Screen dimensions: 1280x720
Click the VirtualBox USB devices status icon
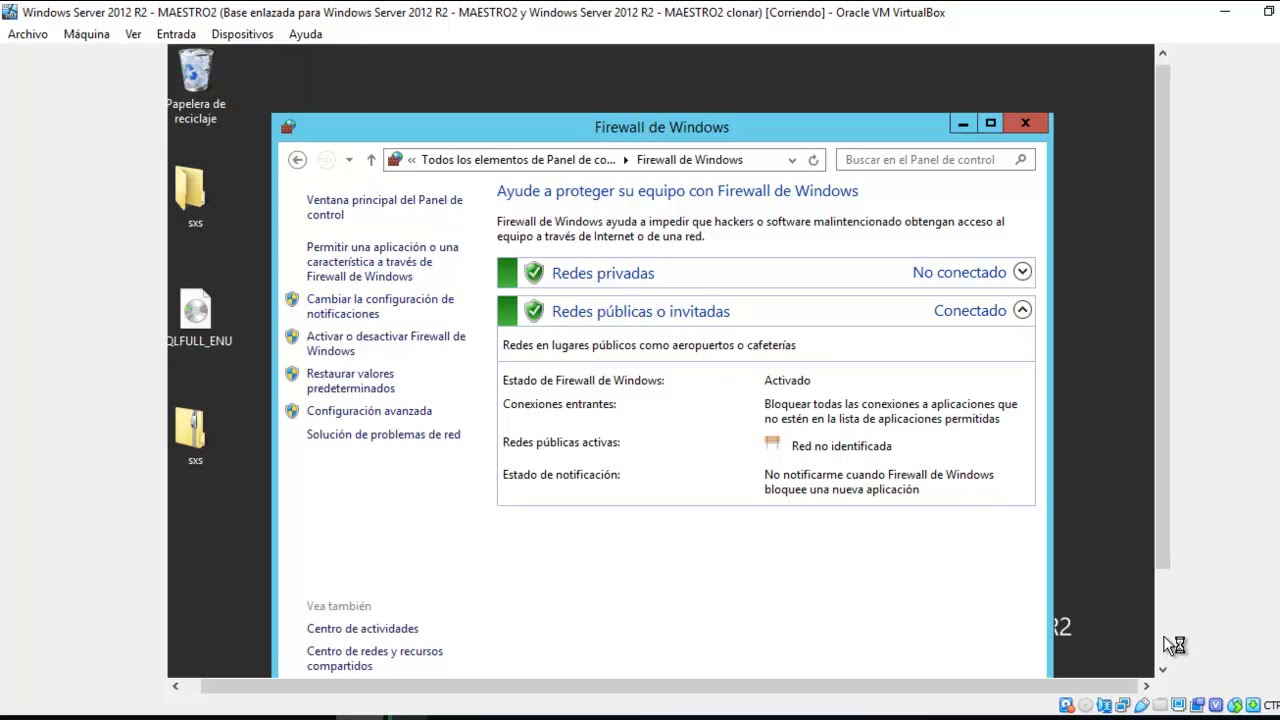click(1142, 705)
